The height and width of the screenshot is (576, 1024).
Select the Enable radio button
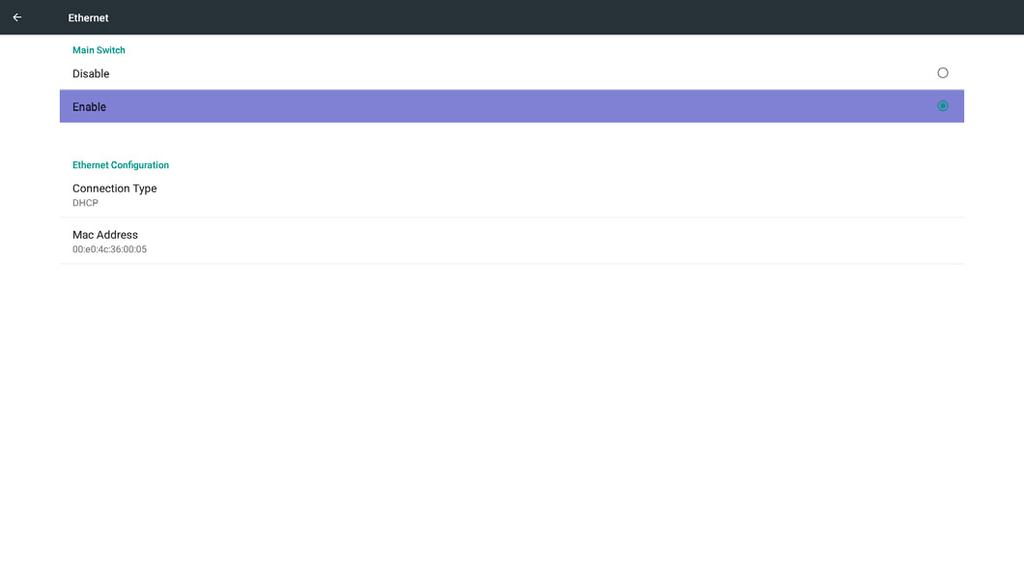pyautogui.click(x=942, y=106)
